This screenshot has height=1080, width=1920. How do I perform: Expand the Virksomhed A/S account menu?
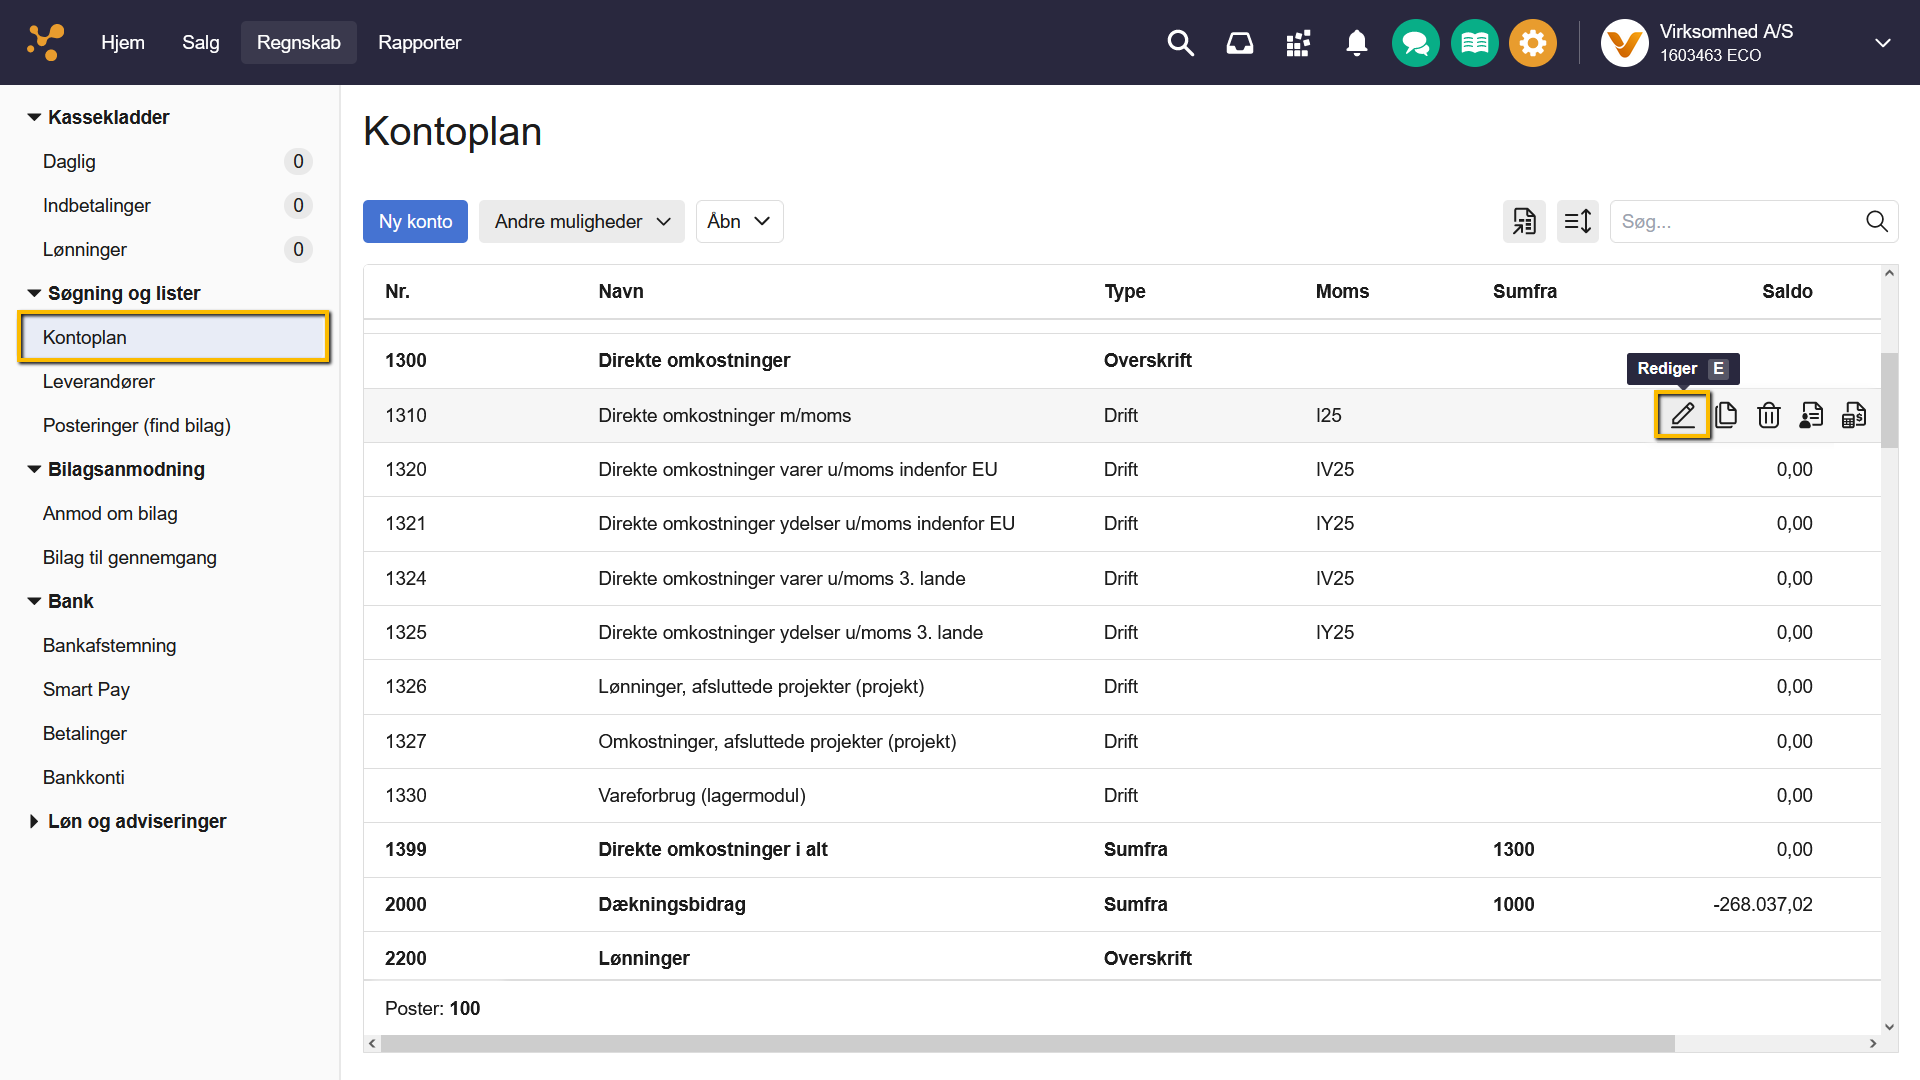1882,43
